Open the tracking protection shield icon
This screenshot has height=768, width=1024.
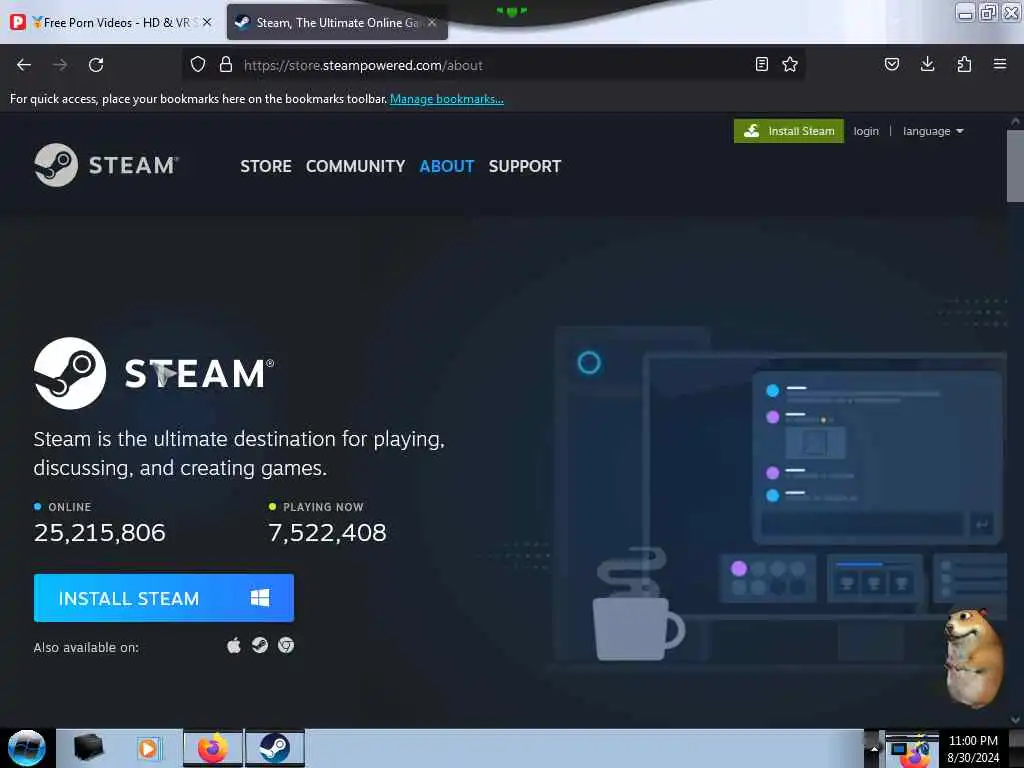(x=198, y=65)
